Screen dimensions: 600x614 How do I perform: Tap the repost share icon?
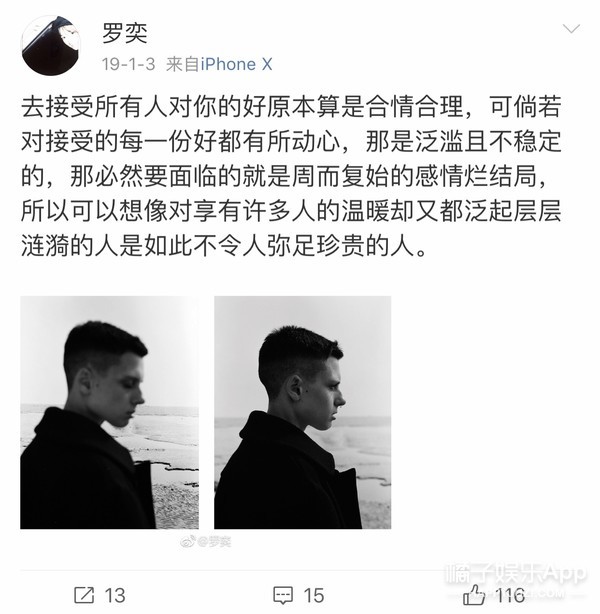coord(84,594)
